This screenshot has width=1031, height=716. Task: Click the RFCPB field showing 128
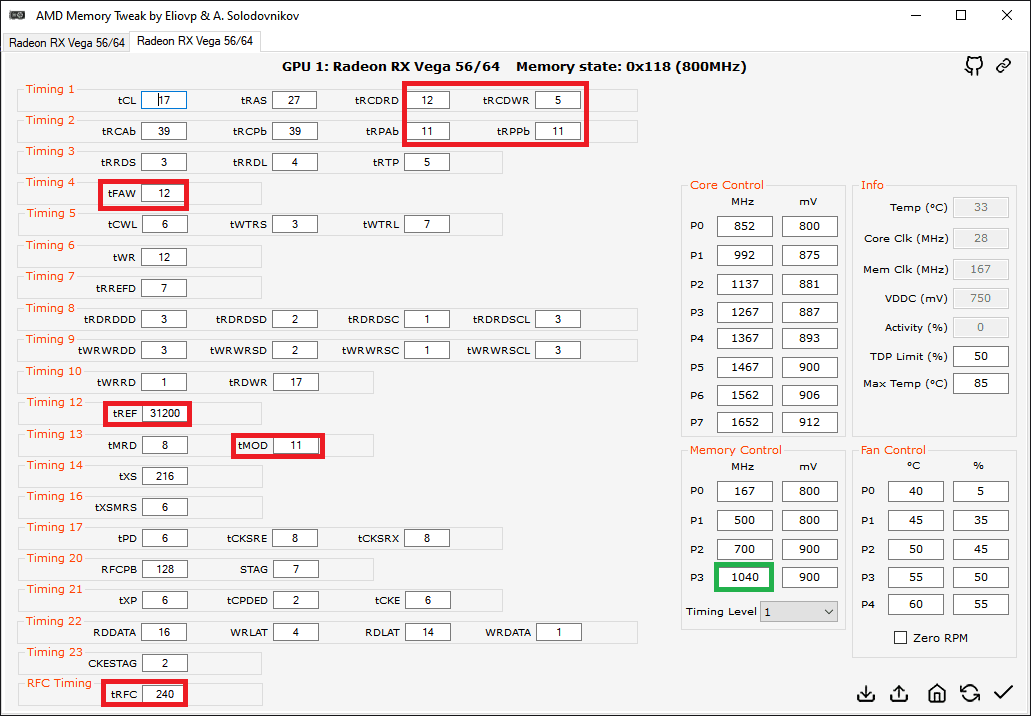(164, 569)
